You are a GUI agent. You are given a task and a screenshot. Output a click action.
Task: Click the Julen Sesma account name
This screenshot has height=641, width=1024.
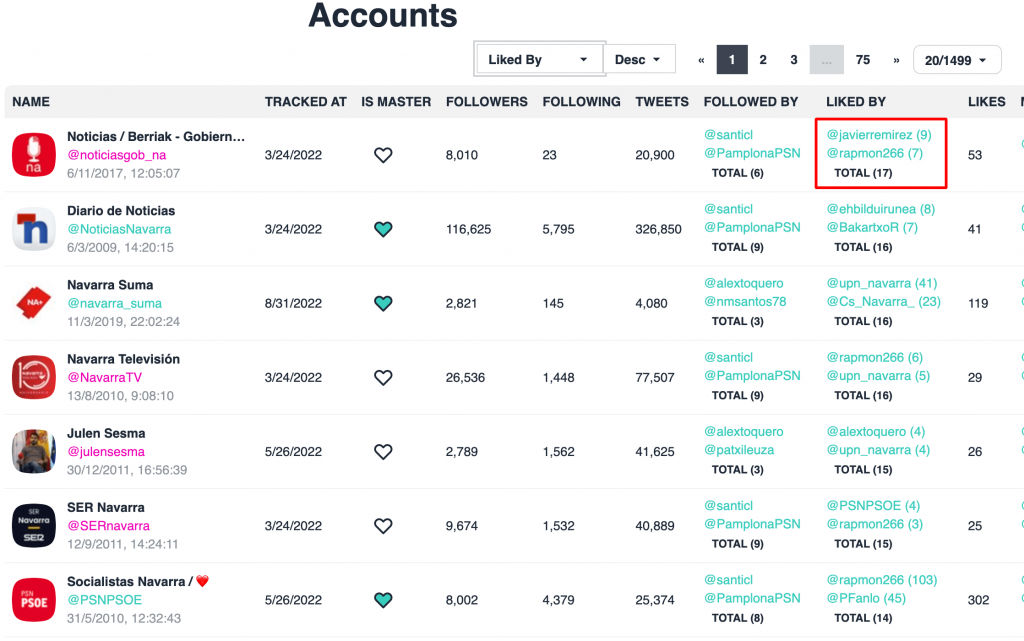[106, 433]
